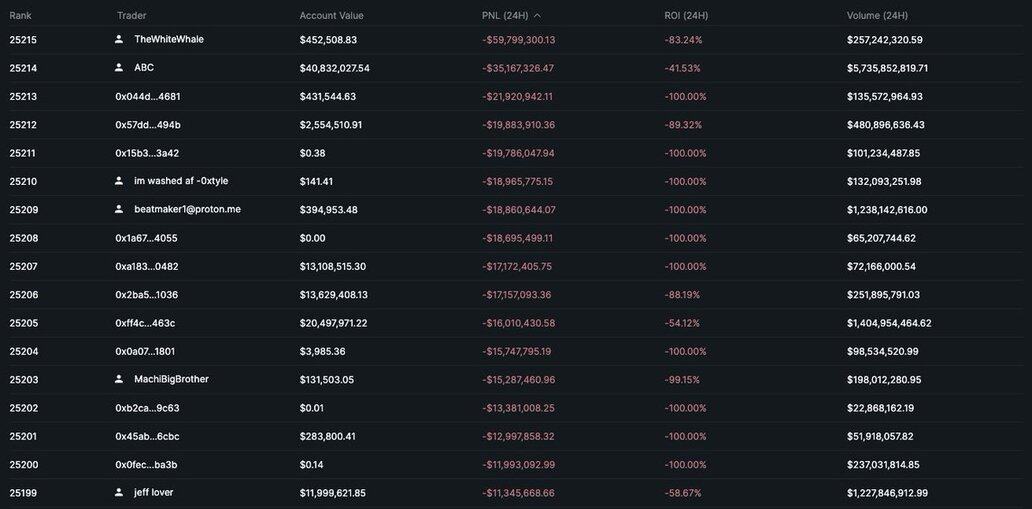
Task: Open the TheWhiteWhale trader profile
Action: coord(169,39)
